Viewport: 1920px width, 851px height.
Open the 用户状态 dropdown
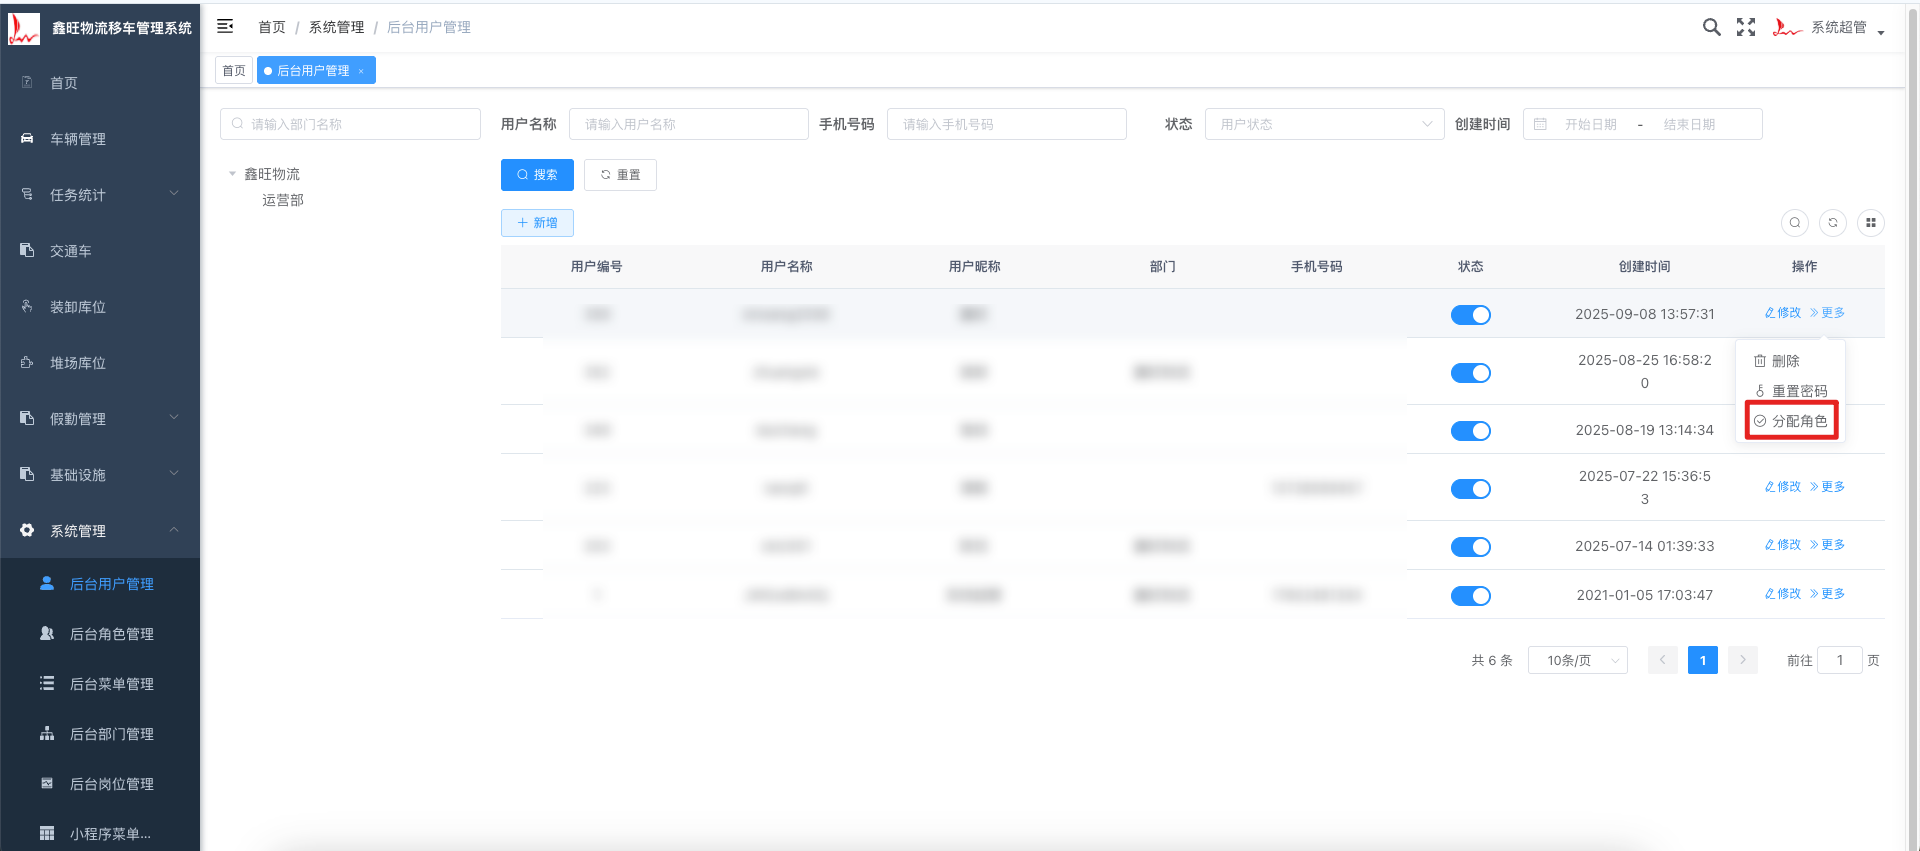(1324, 124)
